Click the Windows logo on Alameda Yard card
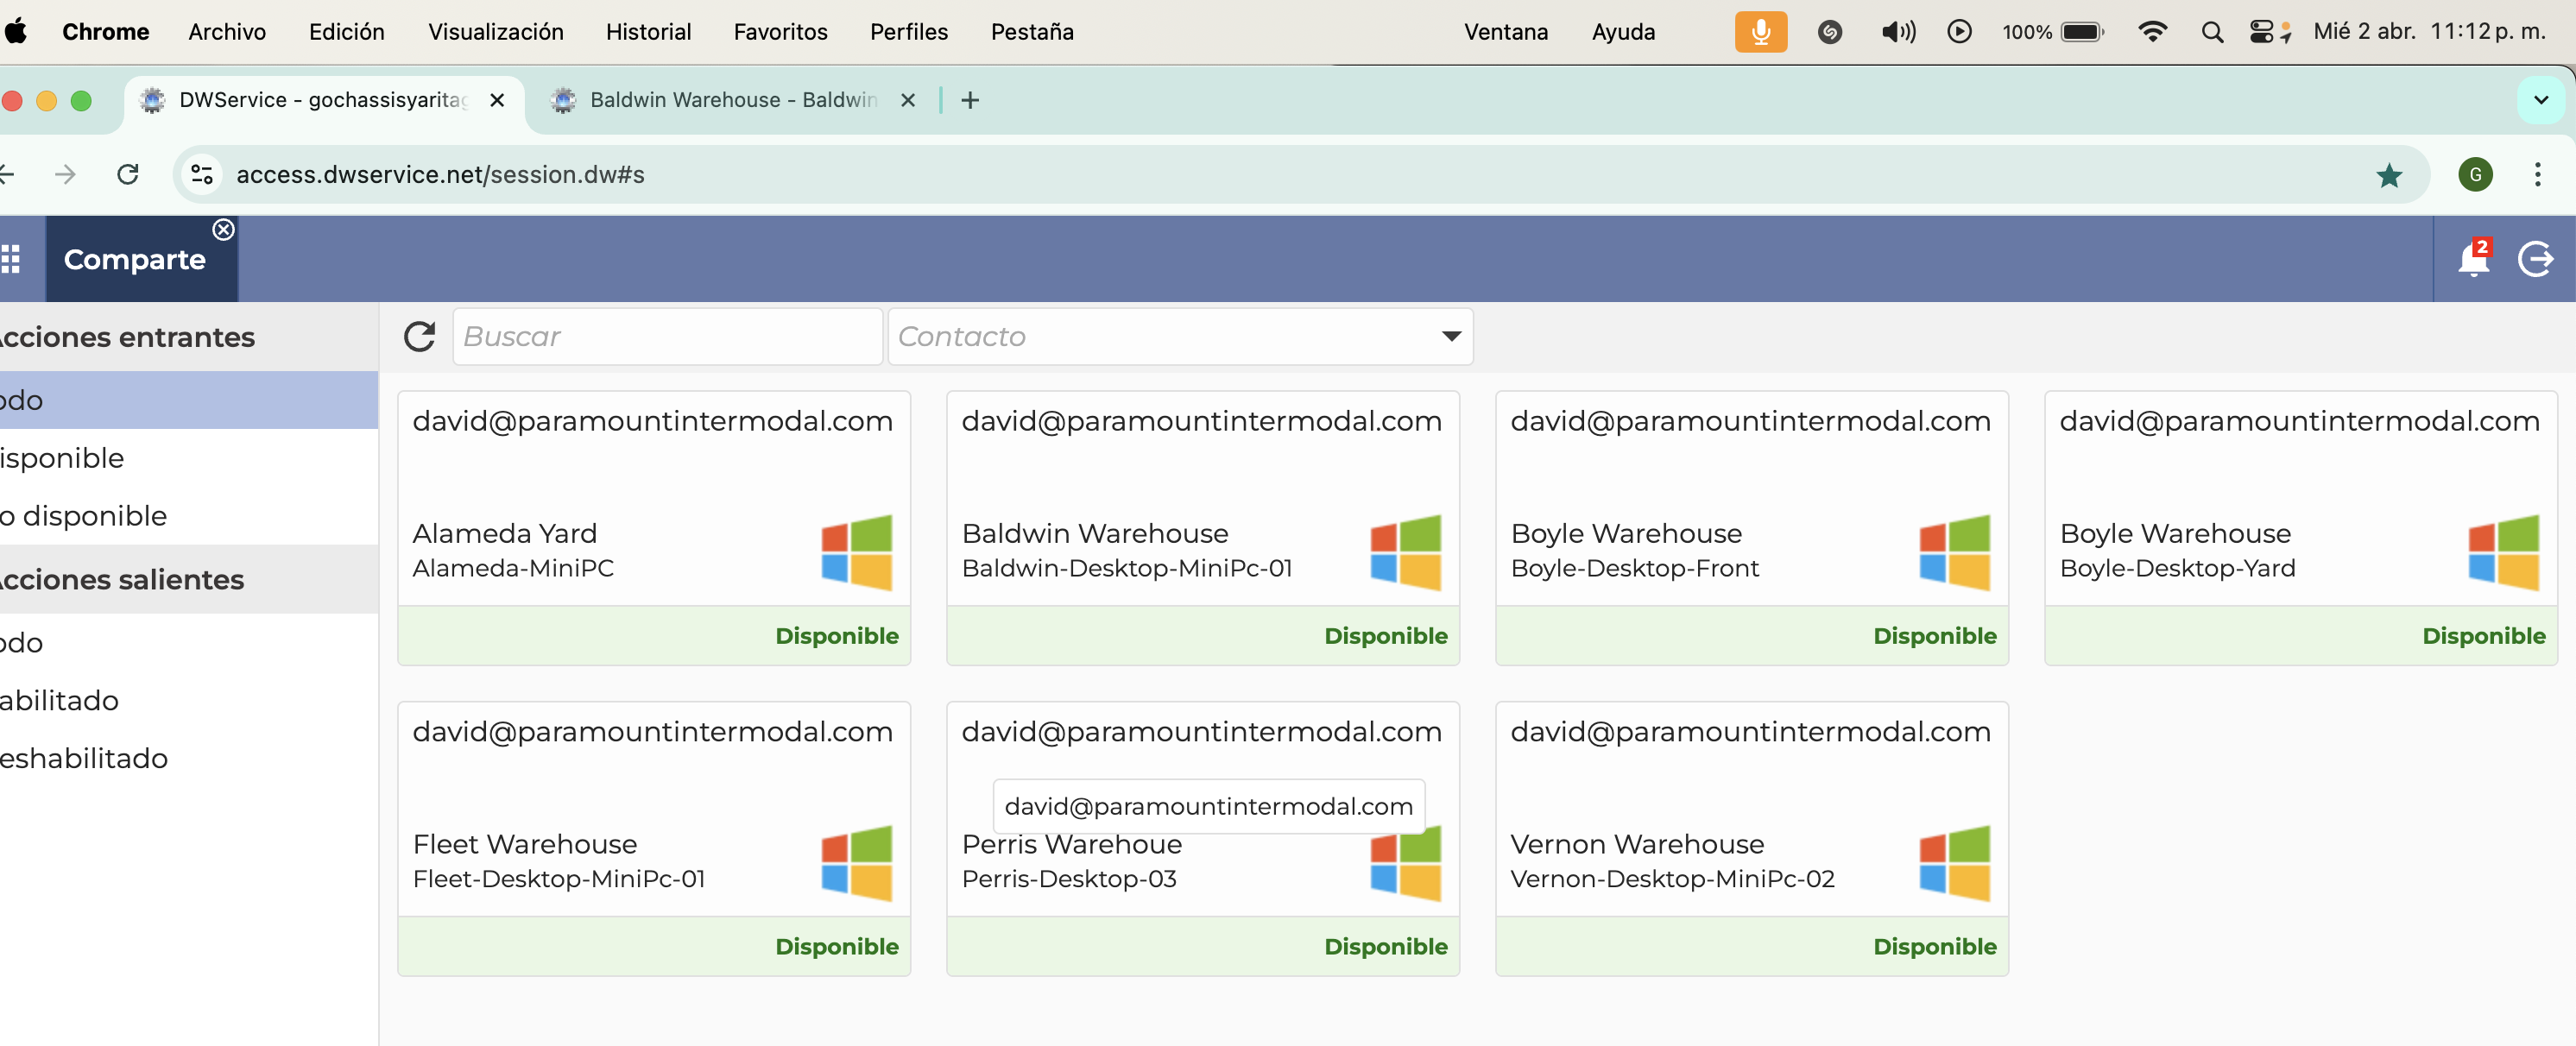 (x=857, y=552)
